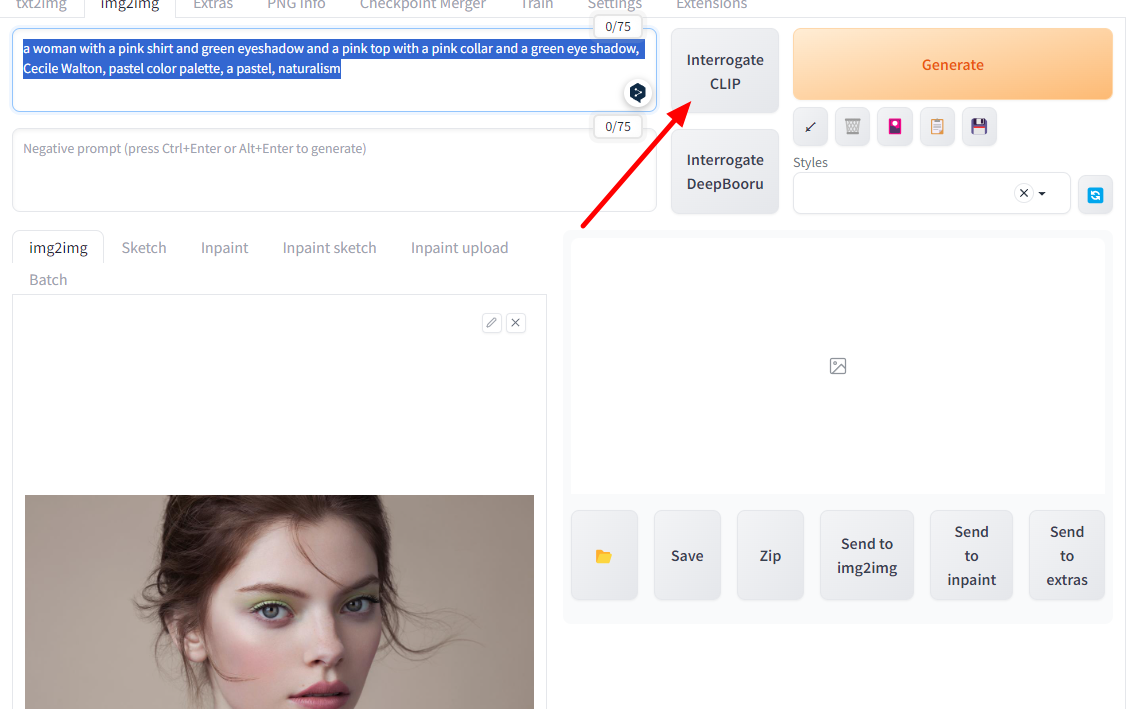
Task: Click the Save button
Action: [687, 555]
